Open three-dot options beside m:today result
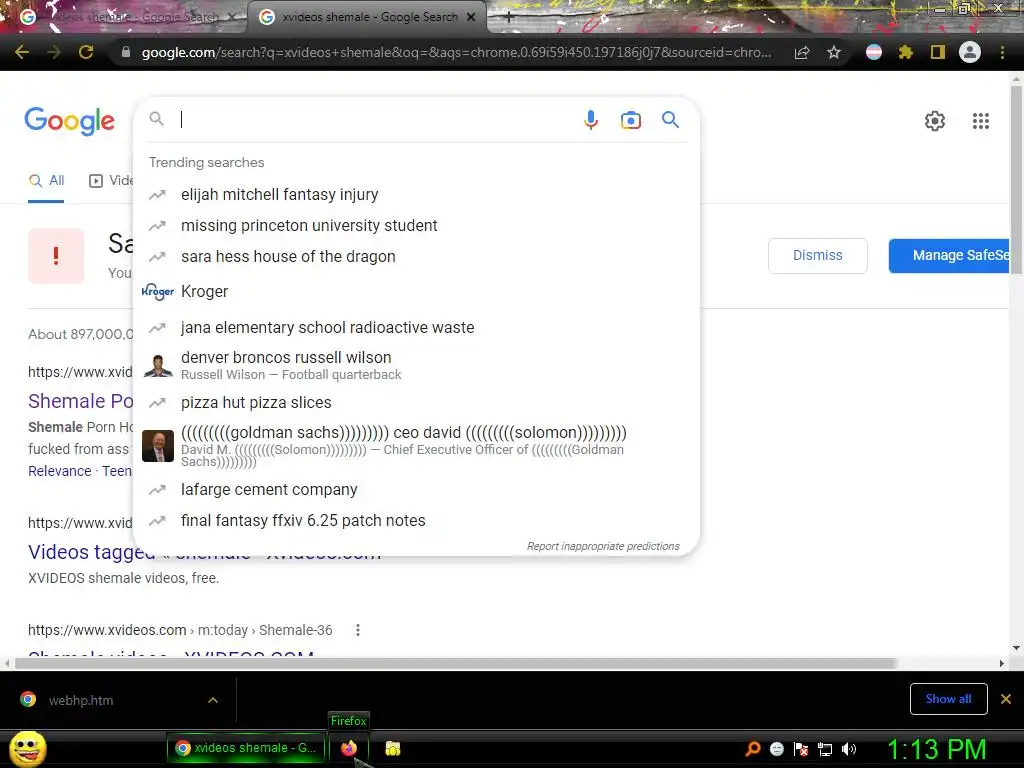 pyautogui.click(x=357, y=630)
